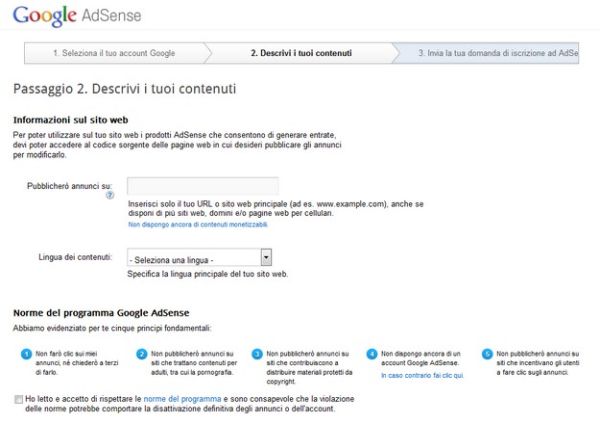Tick the 'Ho letto e accetto' checkbox
This screenshot has width=600, height=422.
(x=18, y=399)
